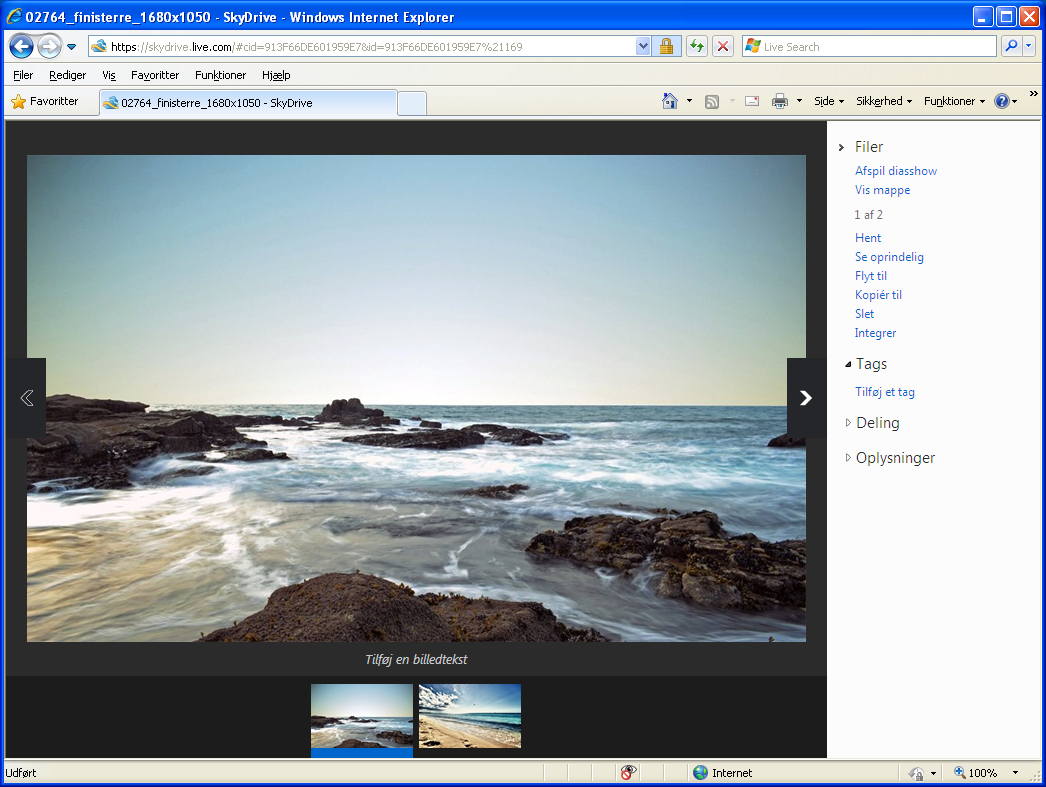Screen dimensions: 1046x787
Task: Click the Stop loading icon
Action: pyautogui.click(x=722, y=47)
